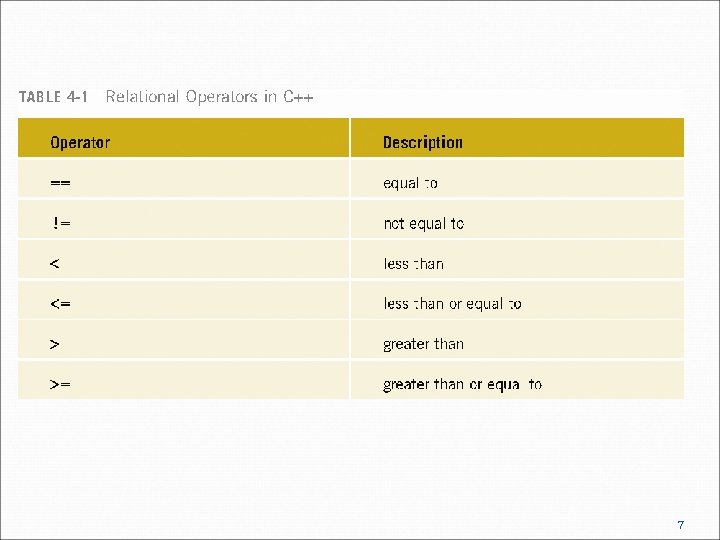Click "less than or equal to" text
720x540 pixels.
[452, 304]
